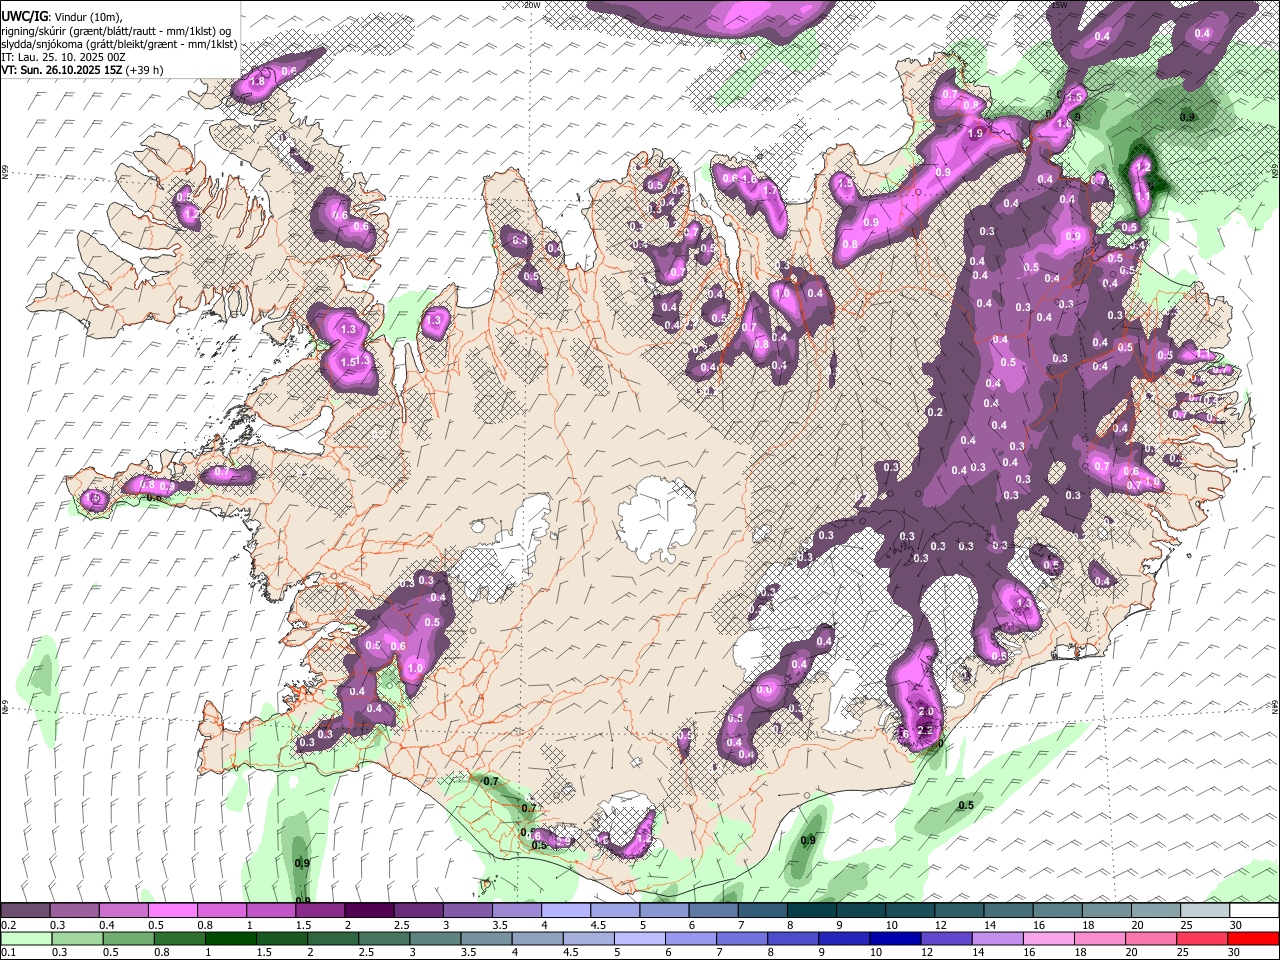Click the '(+39 h)' forecast offset text
Viewport: 1280px width, 960px height.
pyautogui.click(x=145, y=70)
